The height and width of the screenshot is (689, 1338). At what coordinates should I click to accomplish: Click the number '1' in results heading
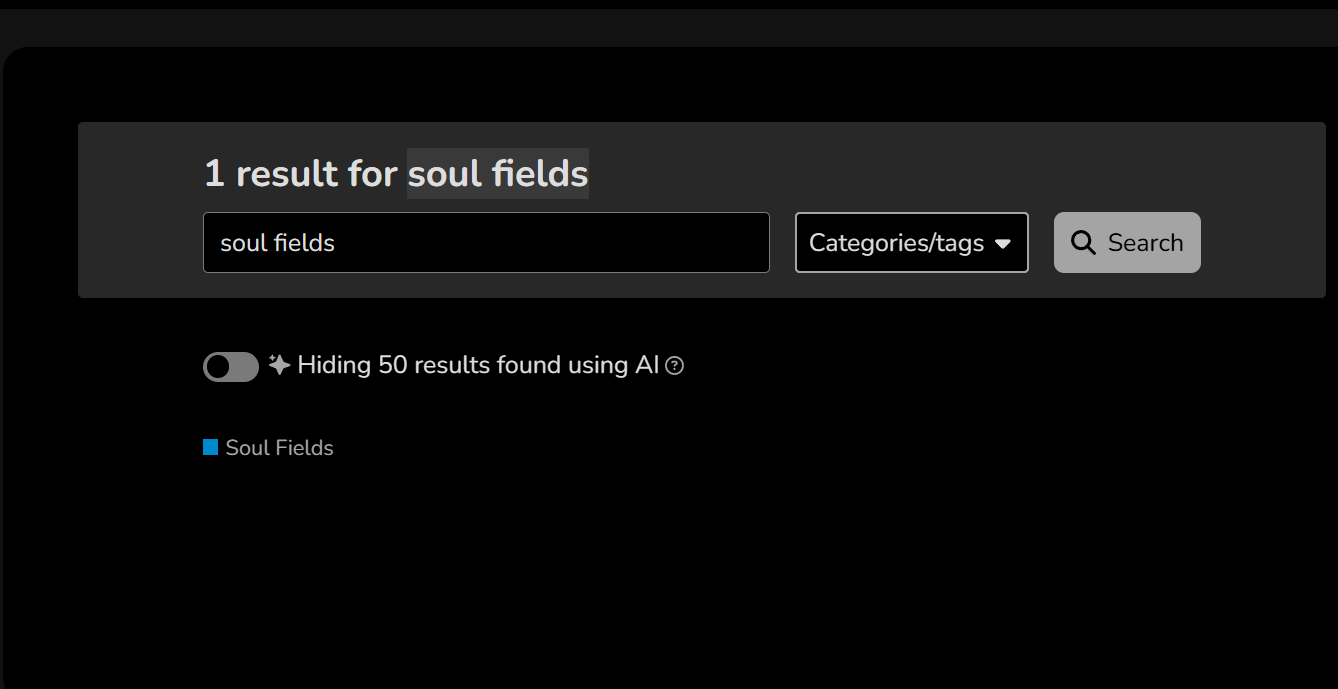(x=214, y=174)
